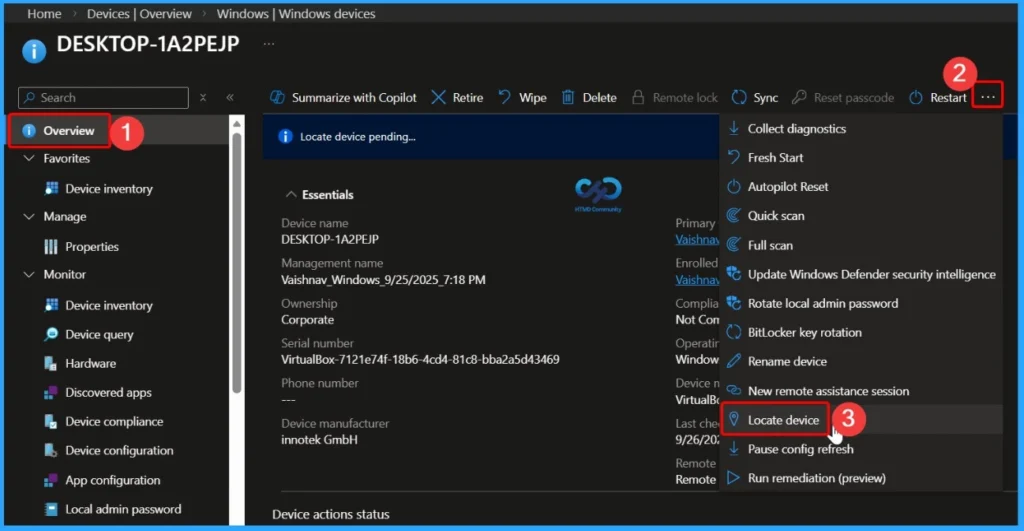This screenshot has height=531, width=1024.
Task: Collapse the Monitor section
Action: point(29,274)
